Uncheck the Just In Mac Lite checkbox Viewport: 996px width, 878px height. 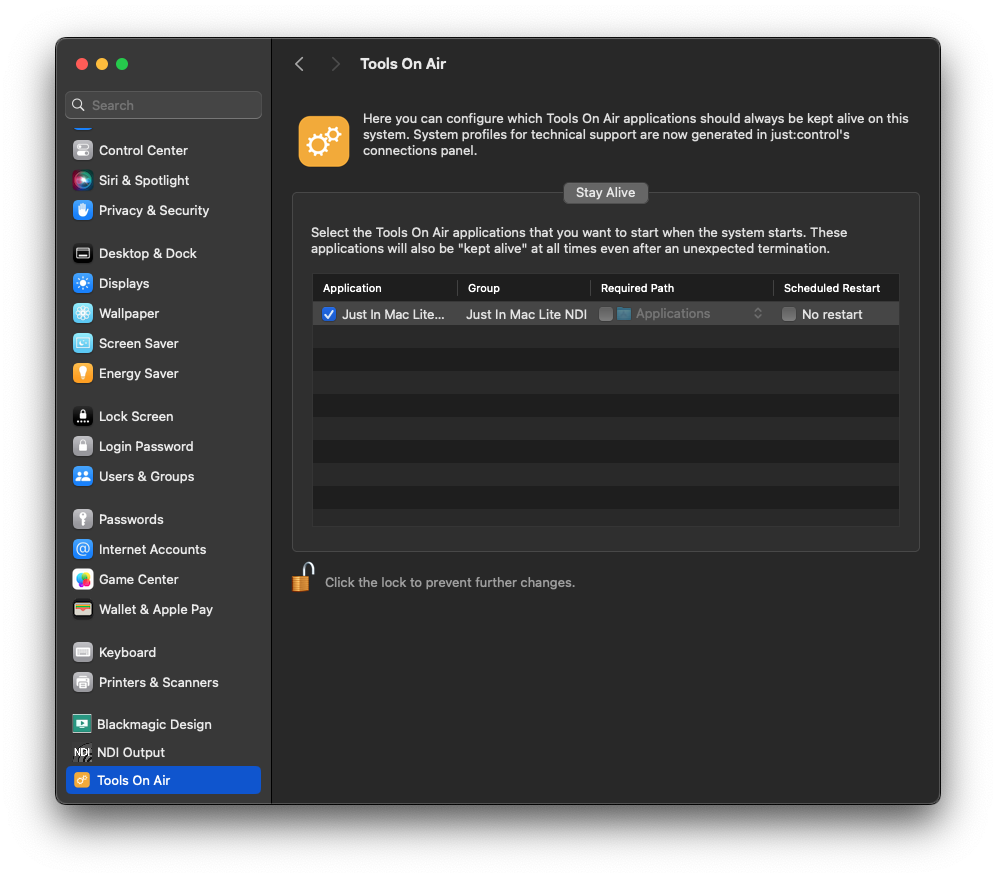tap(329, 314)
